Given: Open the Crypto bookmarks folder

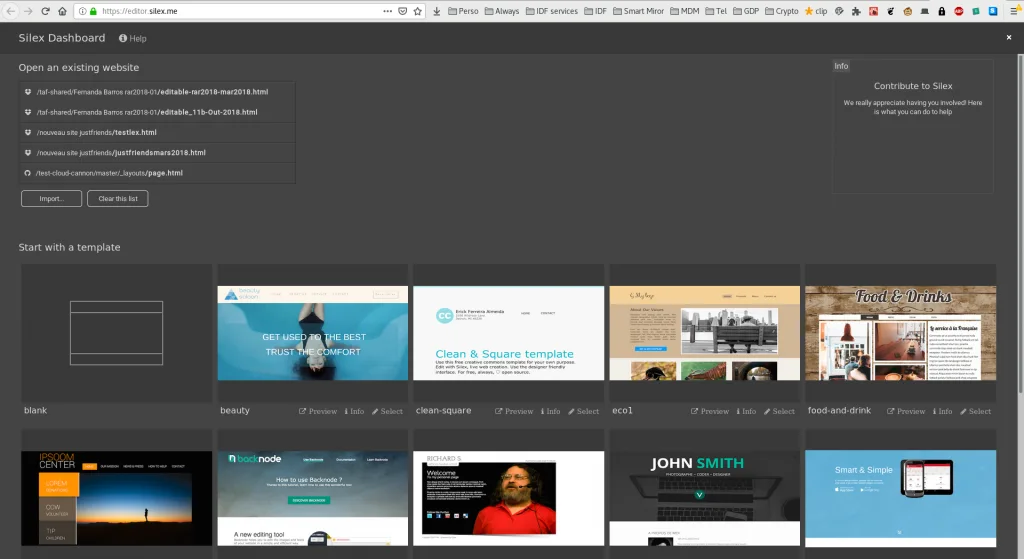Looking at the screenshot, I should point(782,11).
